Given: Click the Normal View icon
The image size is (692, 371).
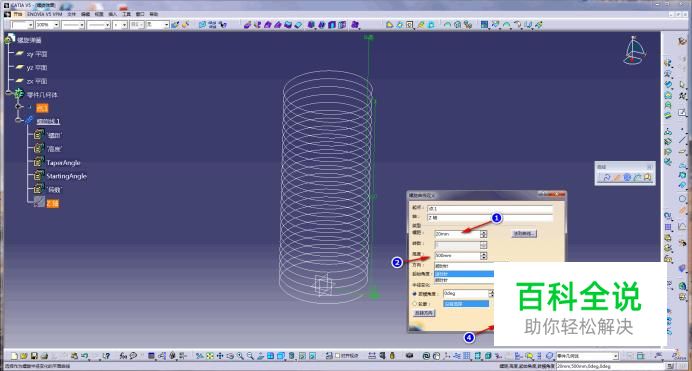Looking at the screenshot, I should click(x=260, y=356).
